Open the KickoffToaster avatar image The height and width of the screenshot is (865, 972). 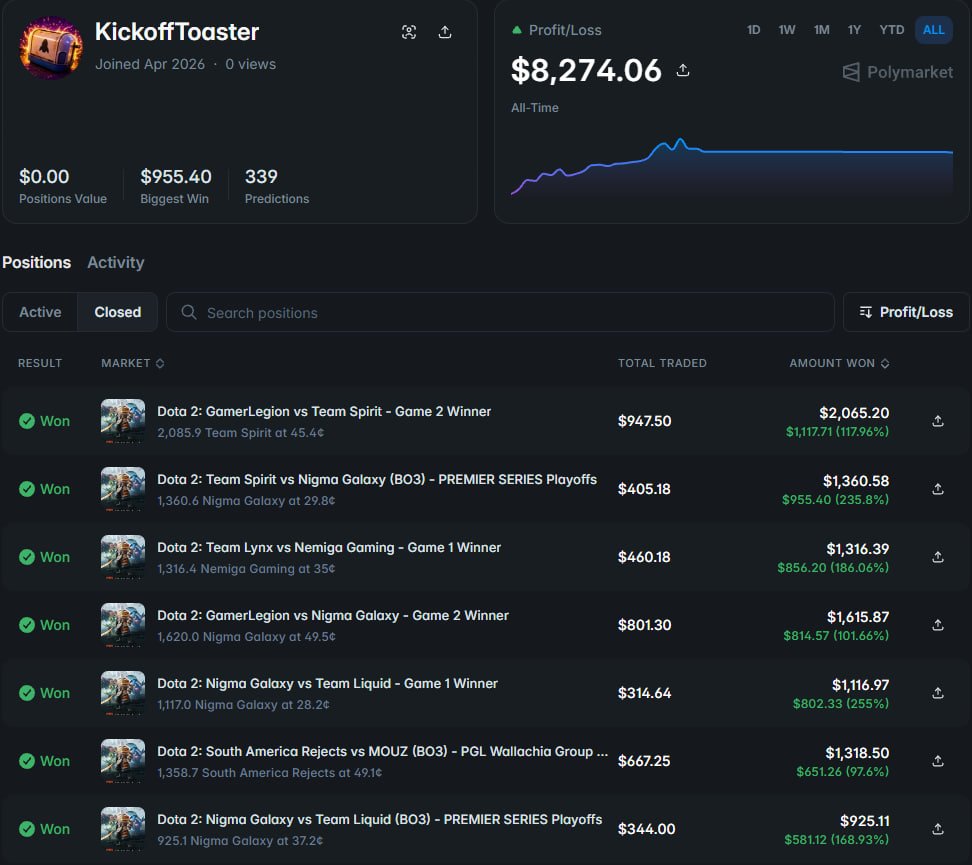51,48
